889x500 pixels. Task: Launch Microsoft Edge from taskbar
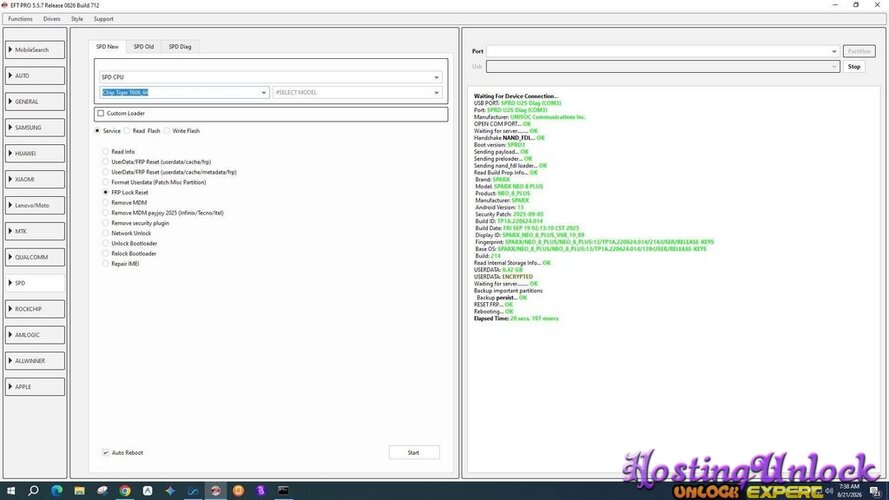tap(57, 490)
